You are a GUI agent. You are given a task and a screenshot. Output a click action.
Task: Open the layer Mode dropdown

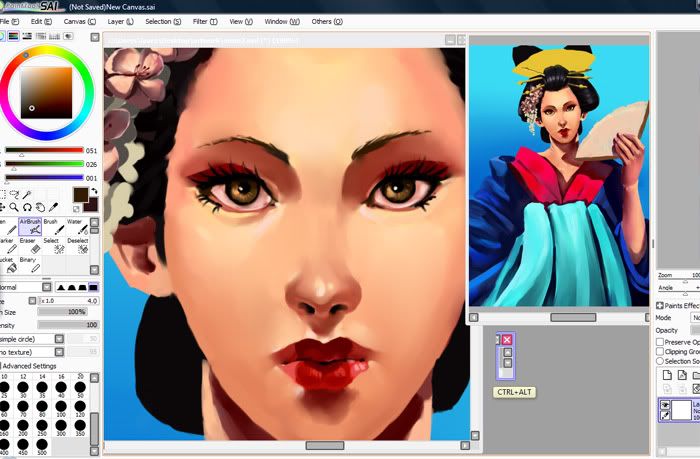point(695,317)
